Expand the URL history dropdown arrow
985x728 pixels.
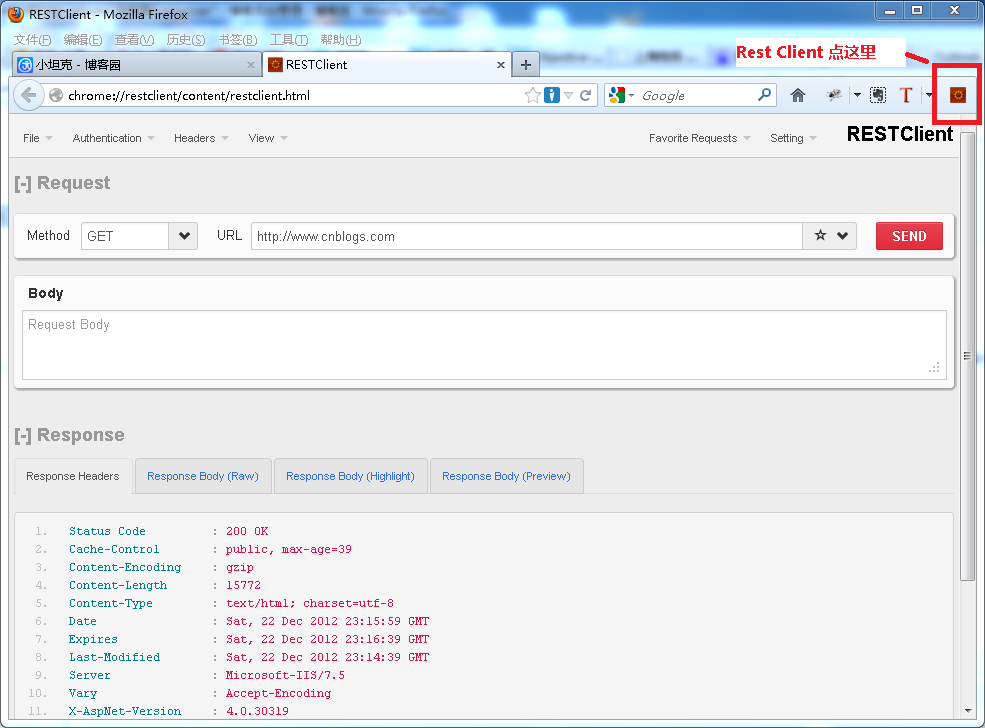[843, 236]
